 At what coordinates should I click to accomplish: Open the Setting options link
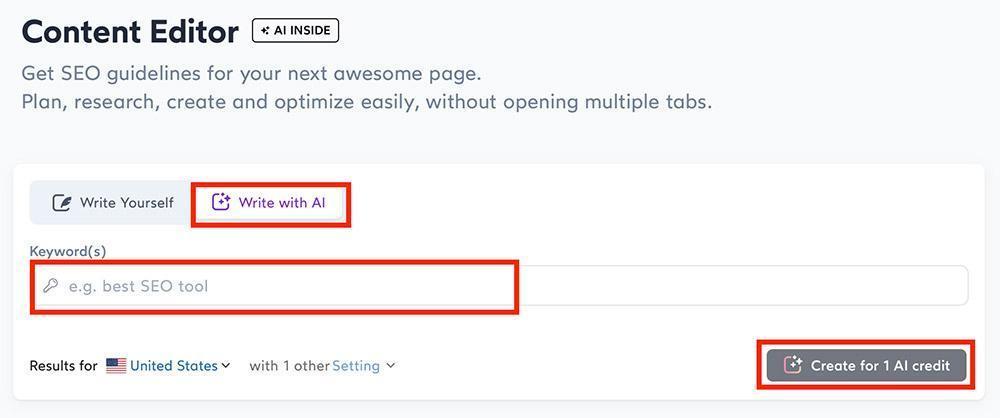(x=356, y=366)
